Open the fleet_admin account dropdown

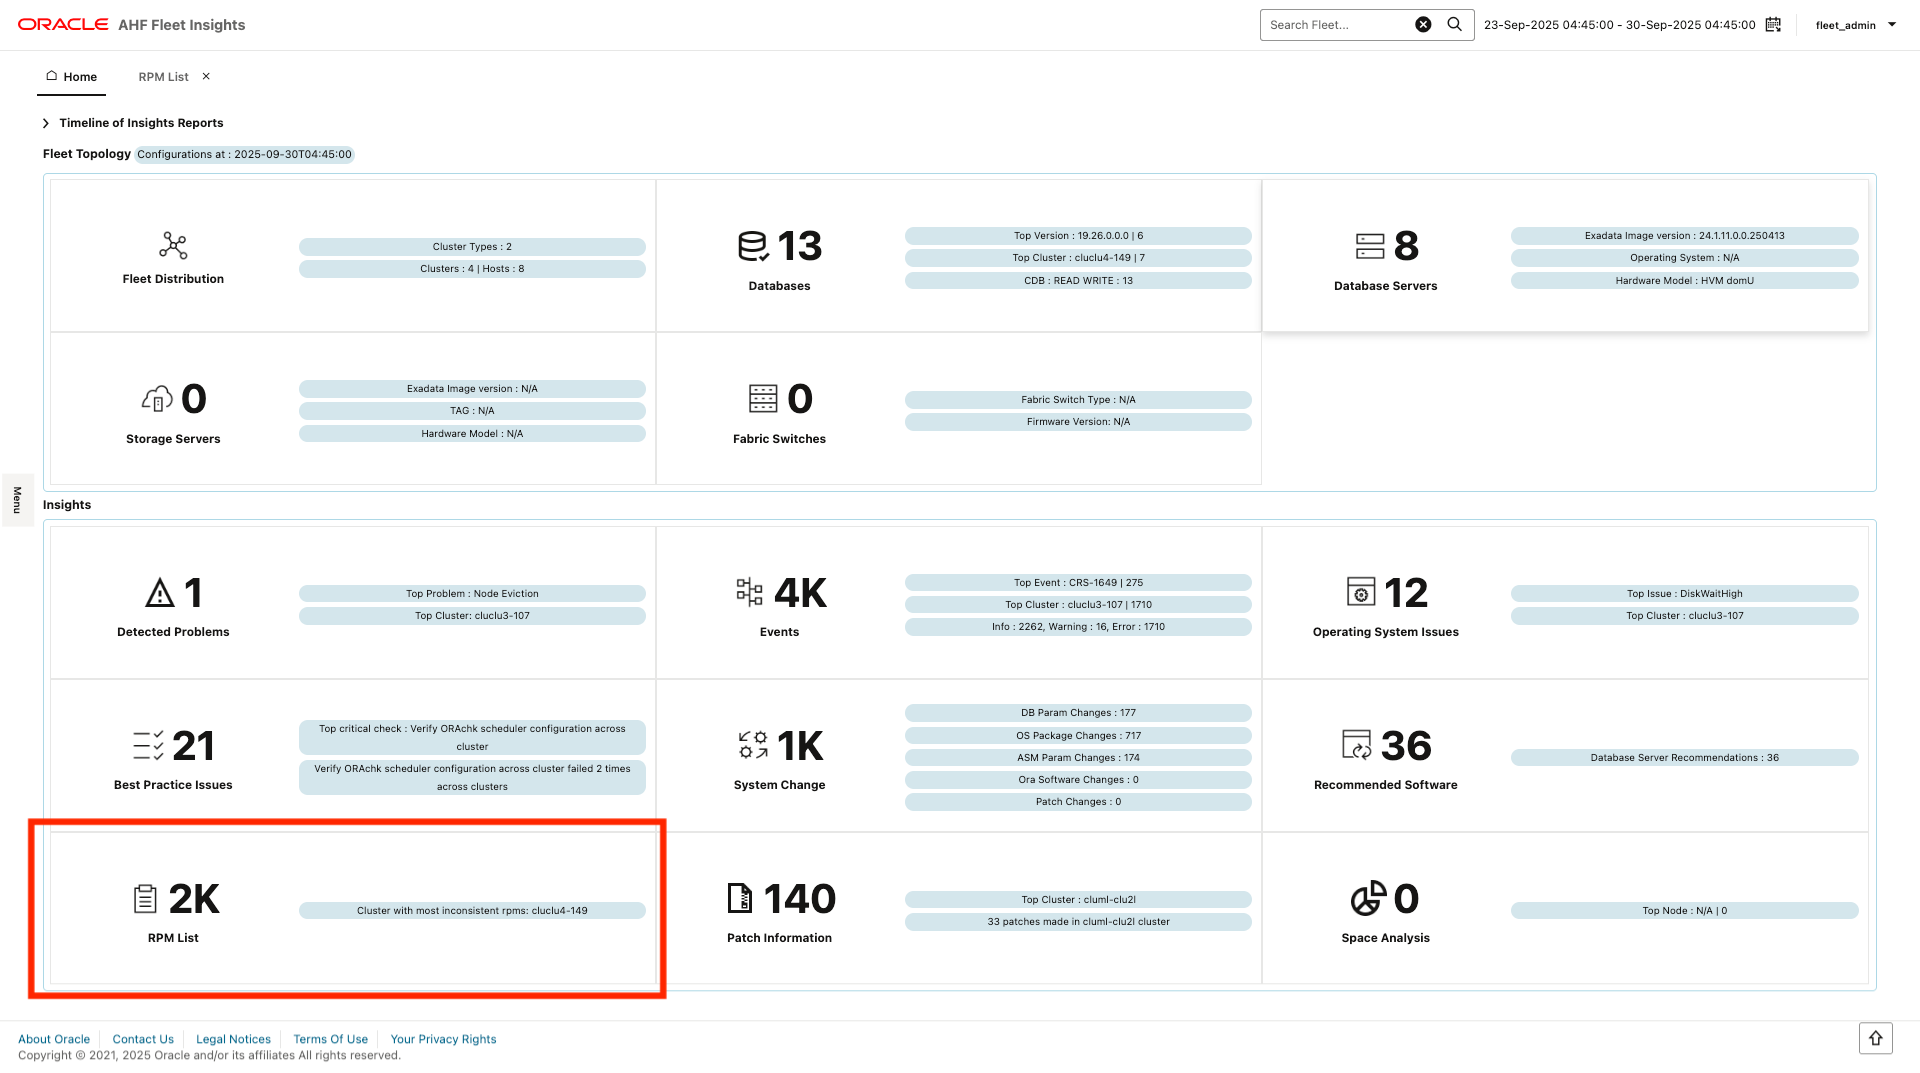(1855, 24)
